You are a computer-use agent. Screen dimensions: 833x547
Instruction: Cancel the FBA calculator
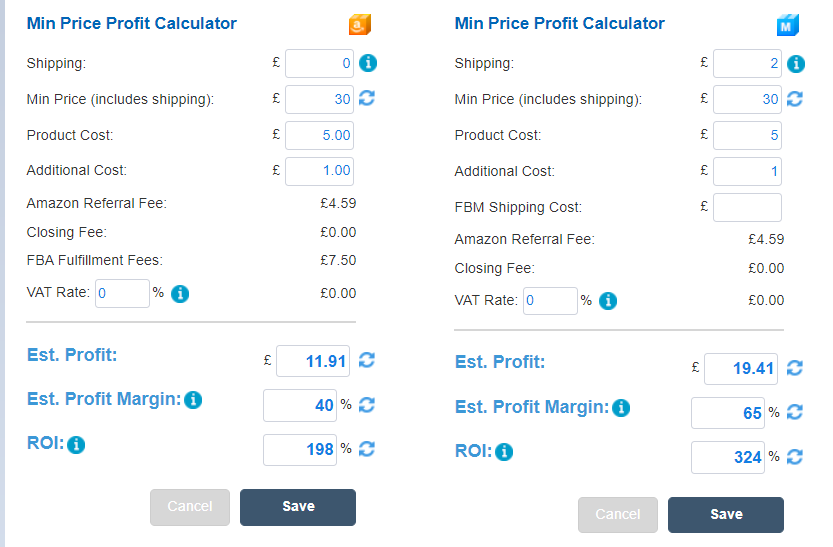[x=190, y=507]
